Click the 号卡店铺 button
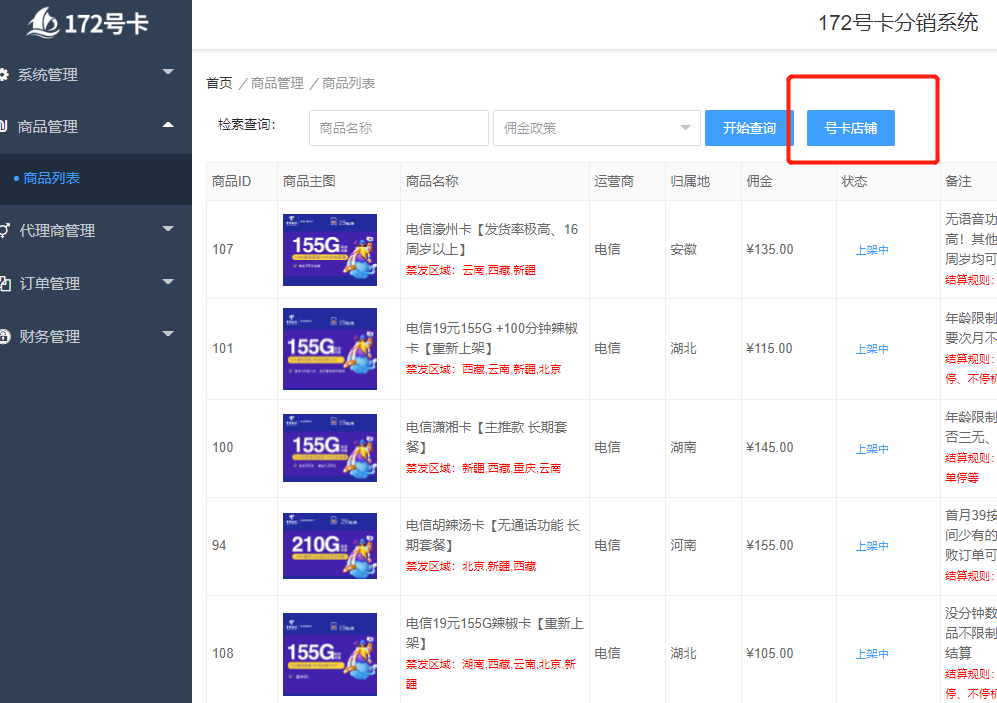 click(x=851, y=128)
